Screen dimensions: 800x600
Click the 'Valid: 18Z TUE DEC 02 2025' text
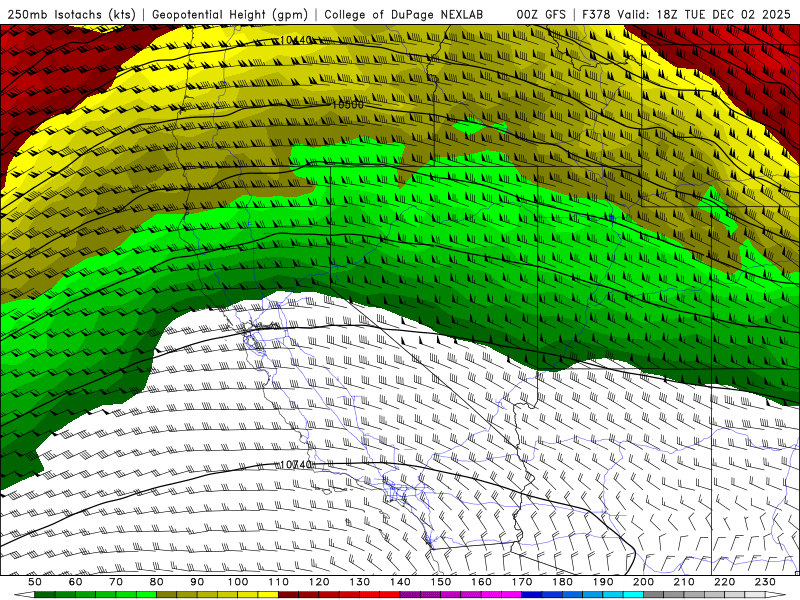pyautogui.click(x=704, y=15)
